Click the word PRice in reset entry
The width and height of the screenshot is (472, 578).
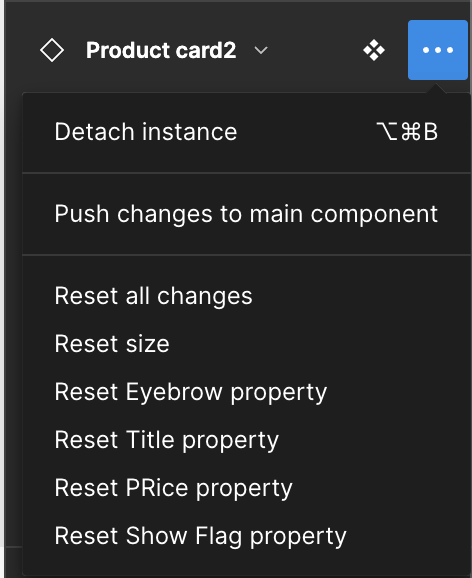[157, 488]
